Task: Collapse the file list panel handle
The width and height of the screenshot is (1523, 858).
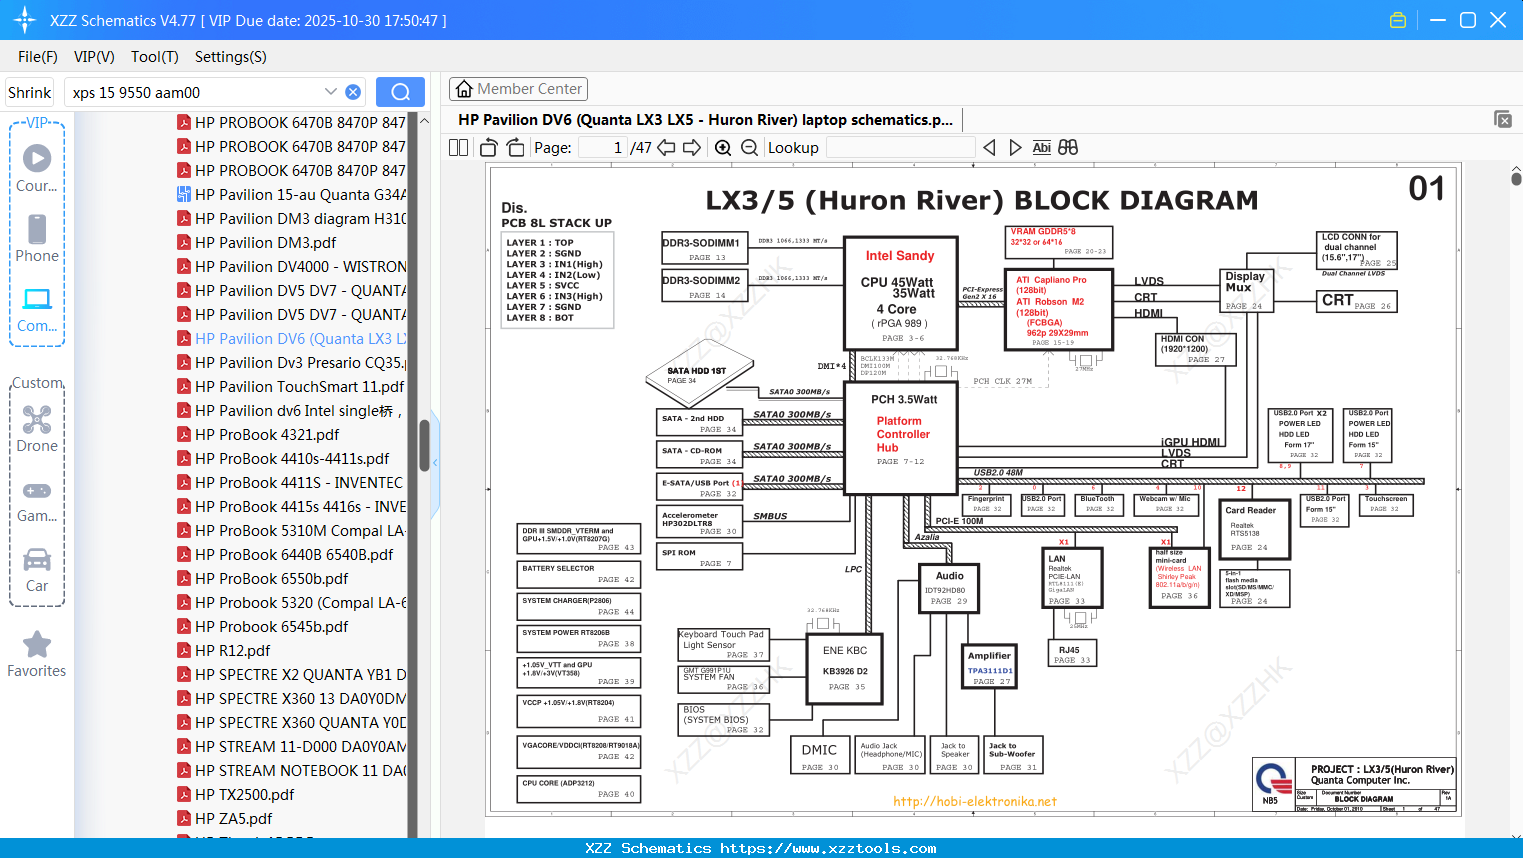Action: [435, 461]
